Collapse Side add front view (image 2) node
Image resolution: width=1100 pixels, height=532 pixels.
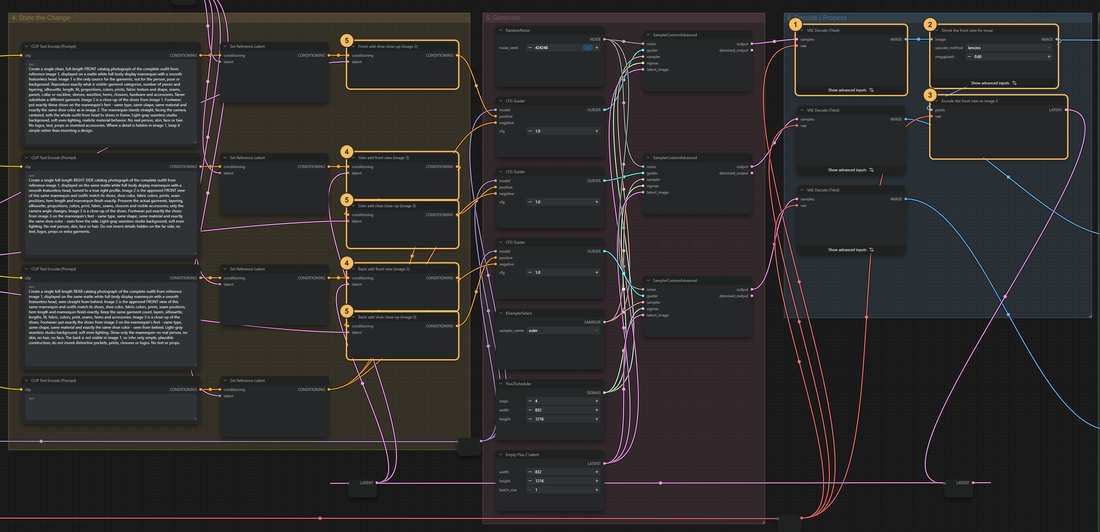click(x=353, y=158)
